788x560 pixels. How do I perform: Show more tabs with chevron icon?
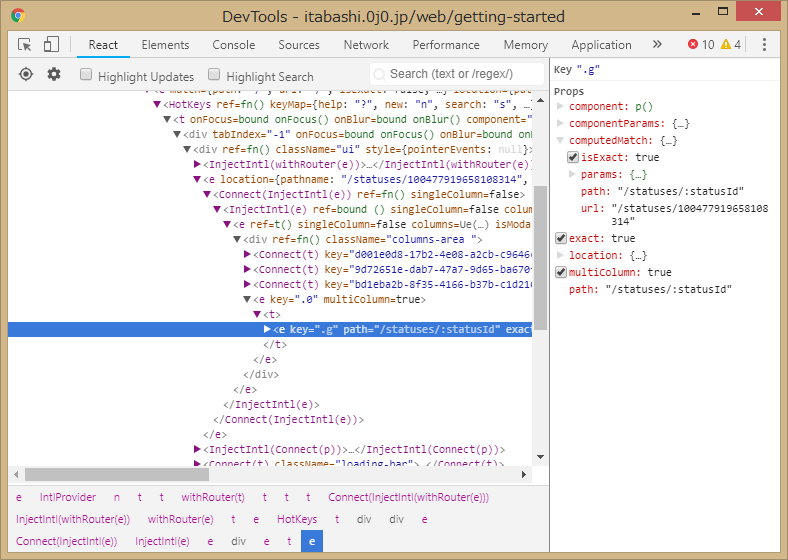click(657, 45)
